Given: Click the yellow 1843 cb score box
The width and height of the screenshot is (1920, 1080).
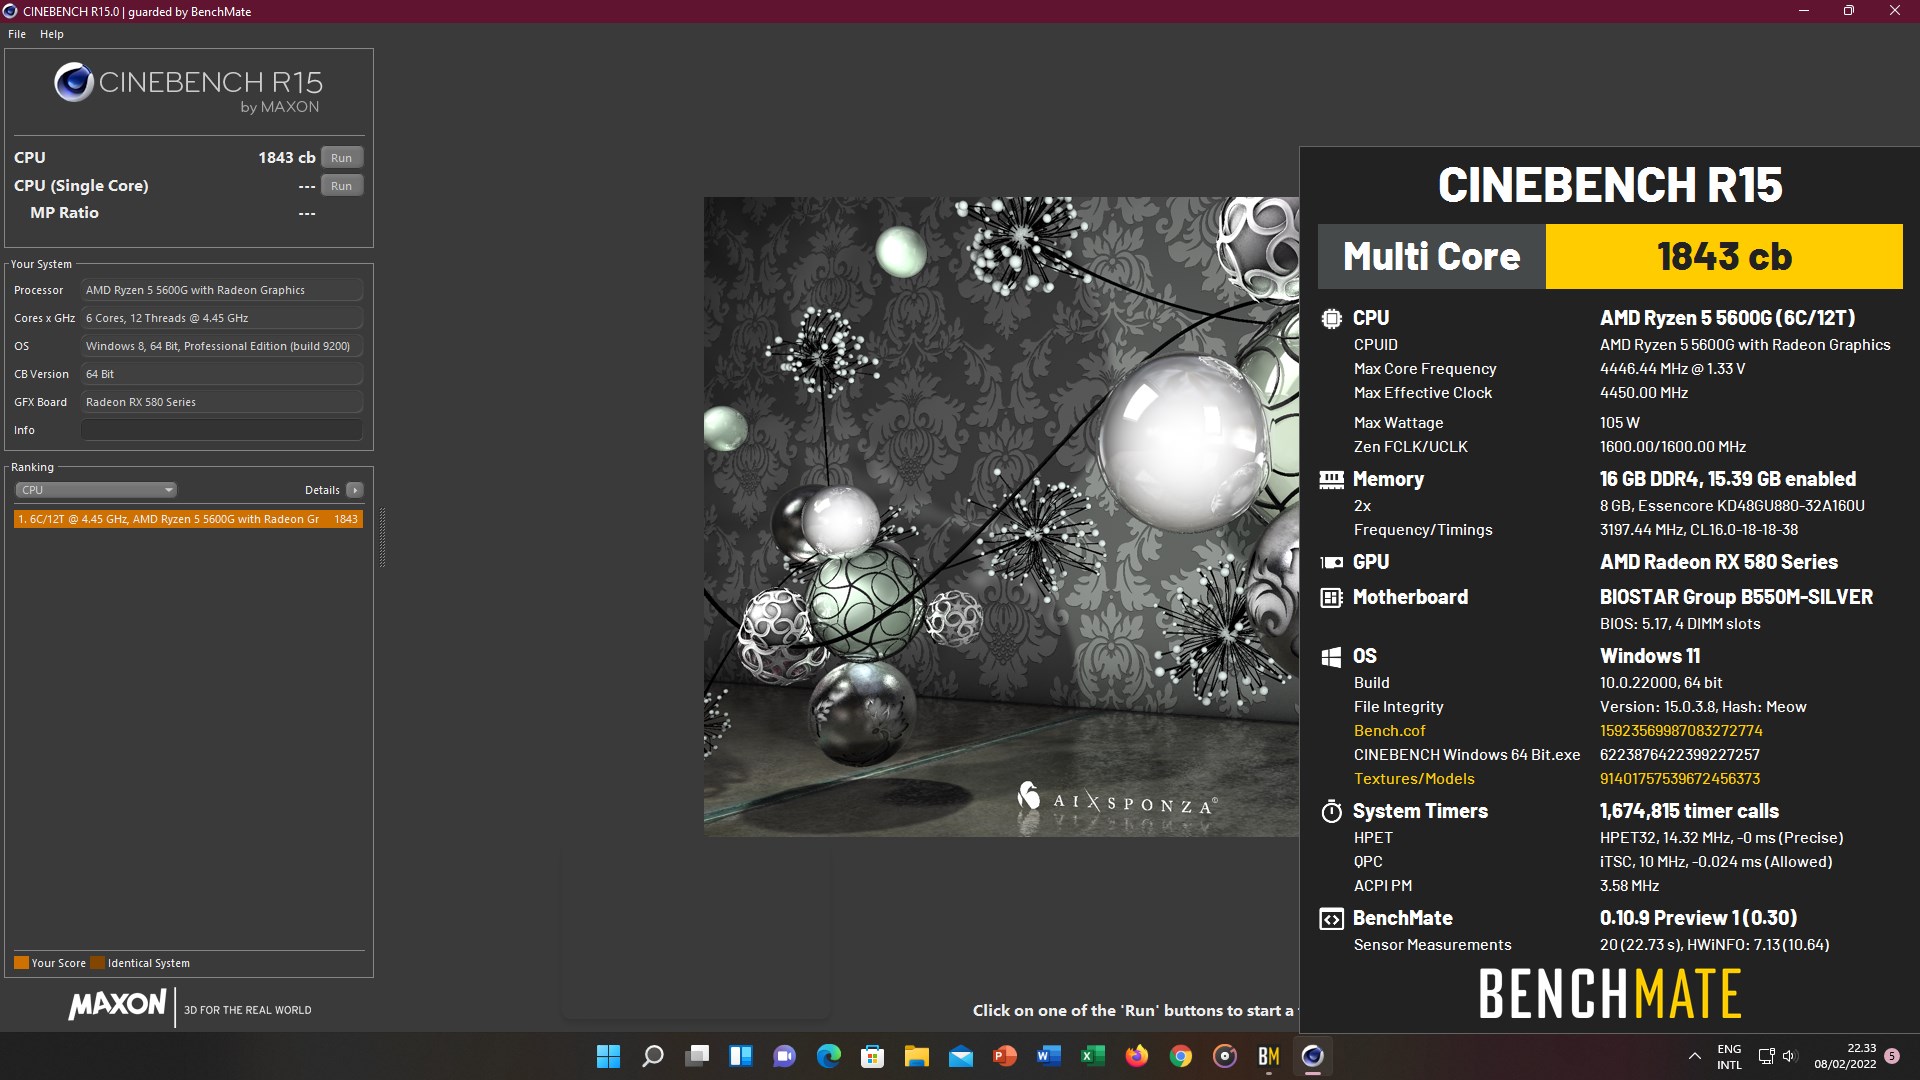Looking at the screenshot, I should pyautogui.click(x=1724, y=257).
